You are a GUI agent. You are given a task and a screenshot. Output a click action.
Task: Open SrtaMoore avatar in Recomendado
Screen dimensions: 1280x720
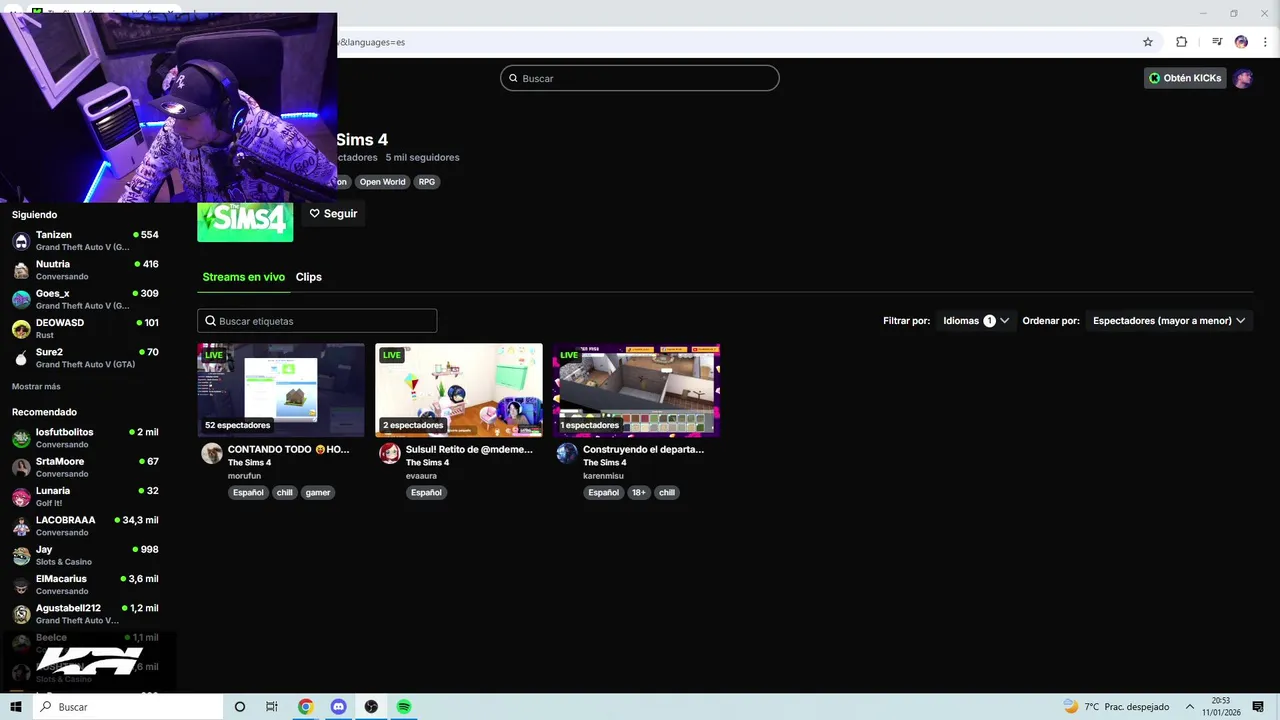click(21, 467)
